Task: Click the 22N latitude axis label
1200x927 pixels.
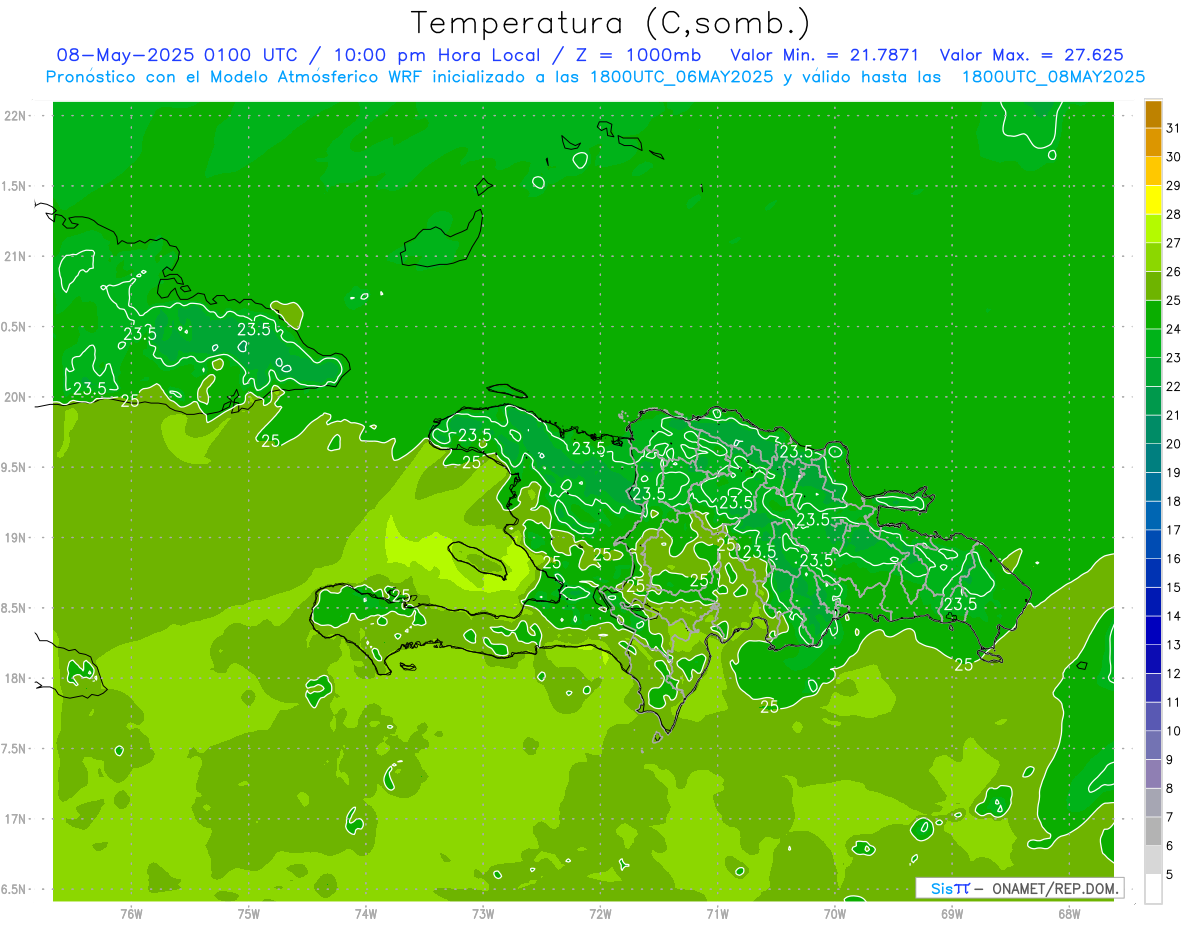Action: coord(16,116)
